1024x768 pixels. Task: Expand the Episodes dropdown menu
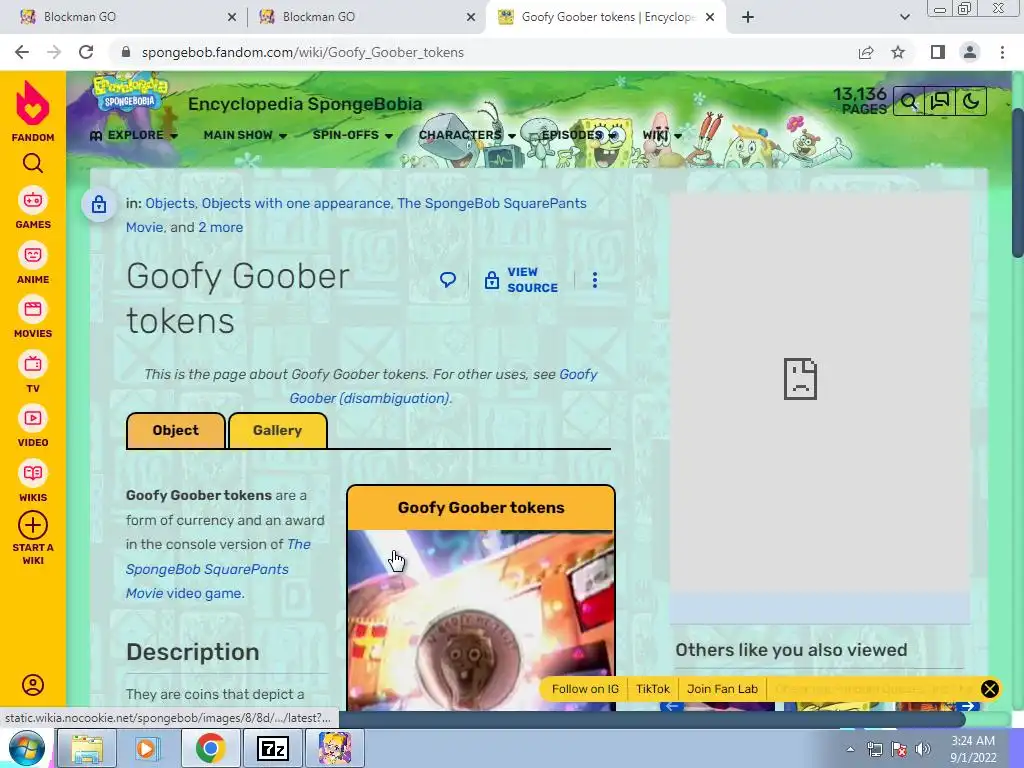point(578,135)
